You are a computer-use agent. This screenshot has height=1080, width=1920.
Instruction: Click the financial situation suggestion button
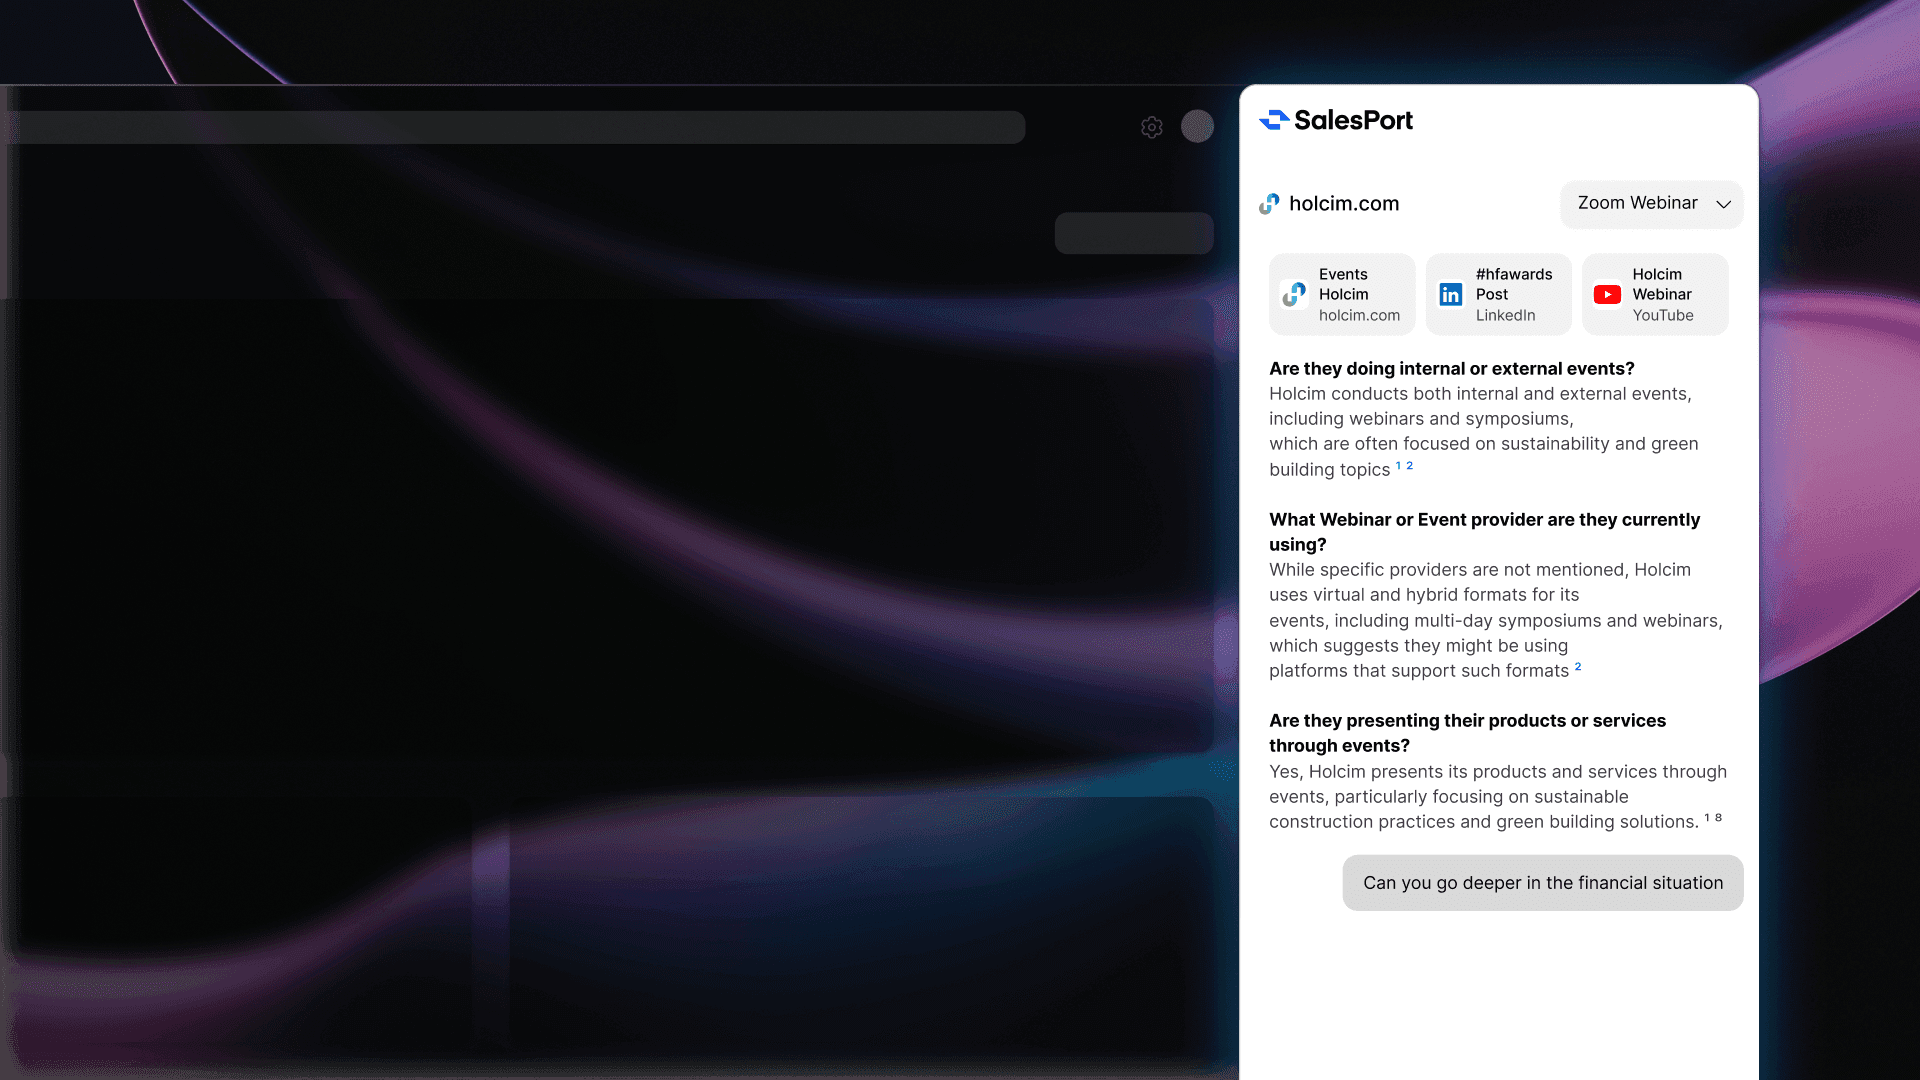tap(1542, 882)
